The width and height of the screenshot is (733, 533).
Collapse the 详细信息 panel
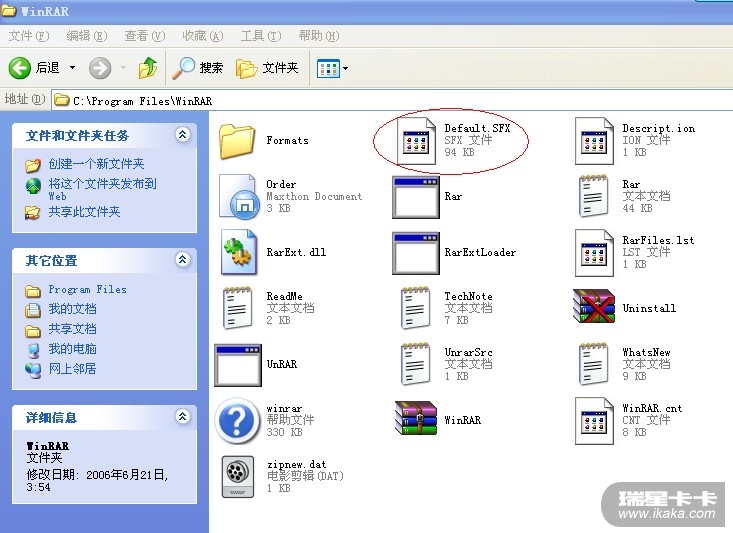[182, 416]
